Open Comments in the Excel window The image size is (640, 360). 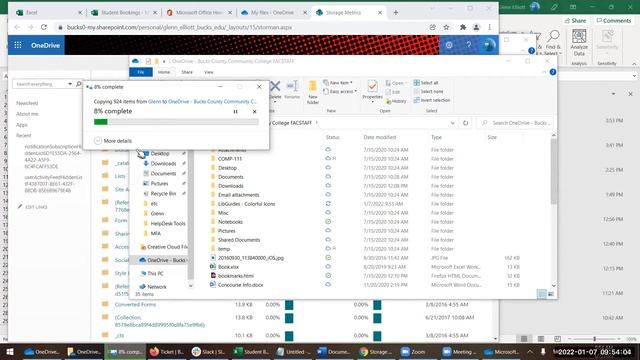point(613,20)
